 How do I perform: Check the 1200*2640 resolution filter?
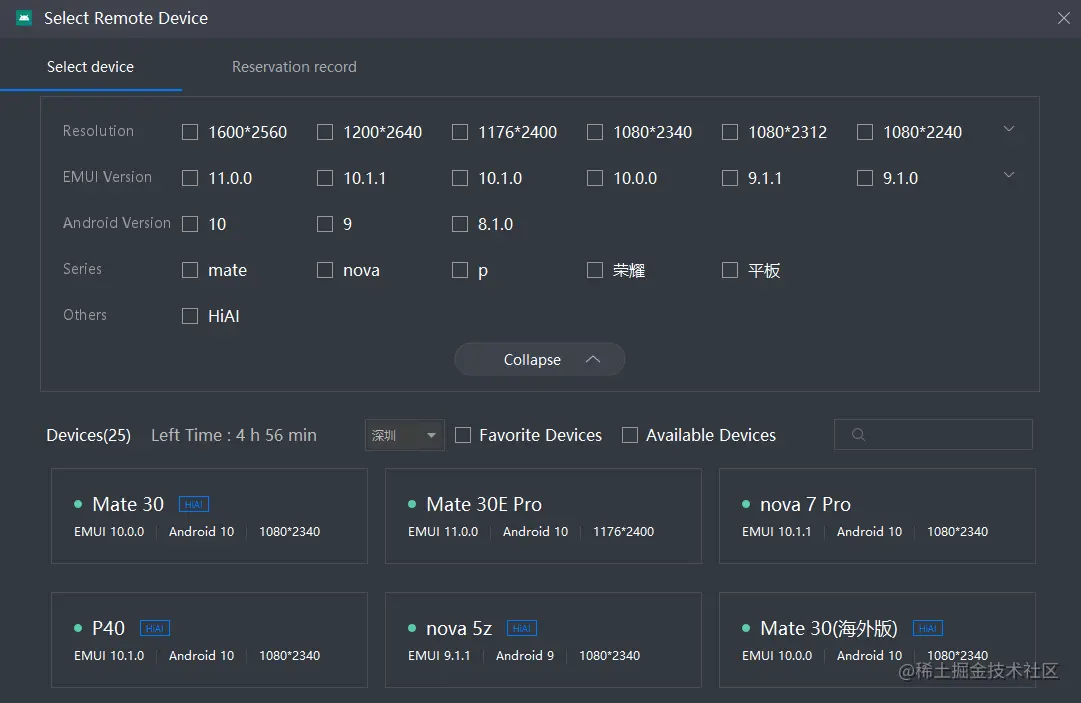[x=325, y=132]
